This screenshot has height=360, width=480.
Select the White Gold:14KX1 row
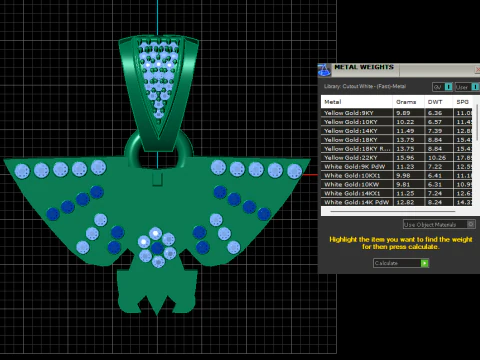point(397,193)
